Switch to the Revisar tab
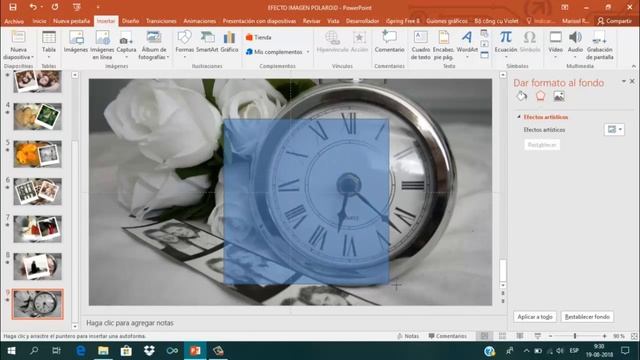Screen dimensions: 640x360 [x=311, y=21]
